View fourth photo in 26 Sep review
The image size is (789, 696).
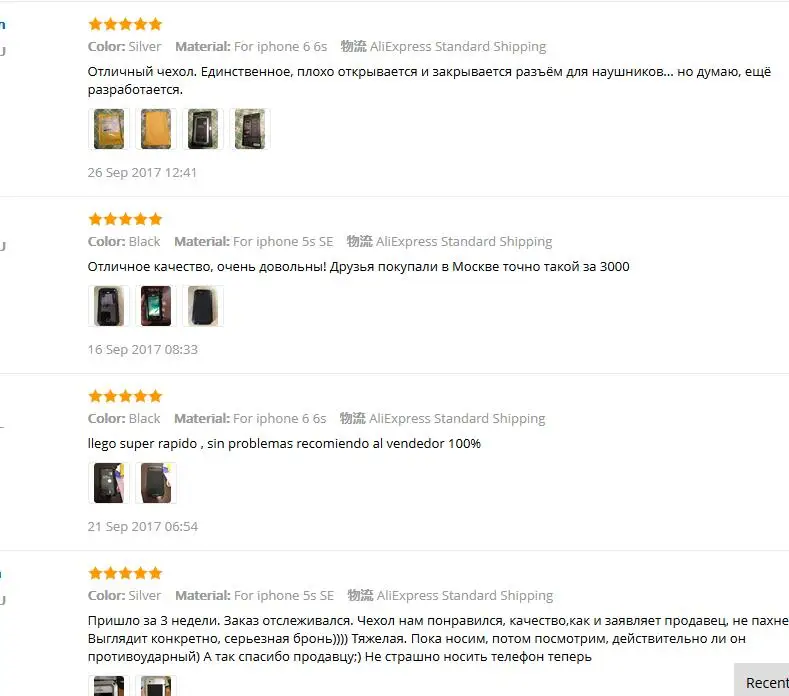250,129
